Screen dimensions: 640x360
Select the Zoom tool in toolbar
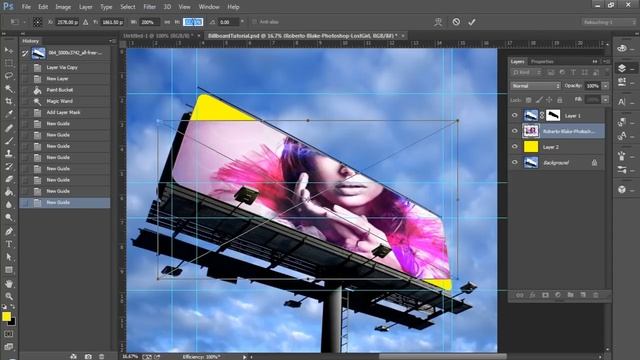[9, 296]
